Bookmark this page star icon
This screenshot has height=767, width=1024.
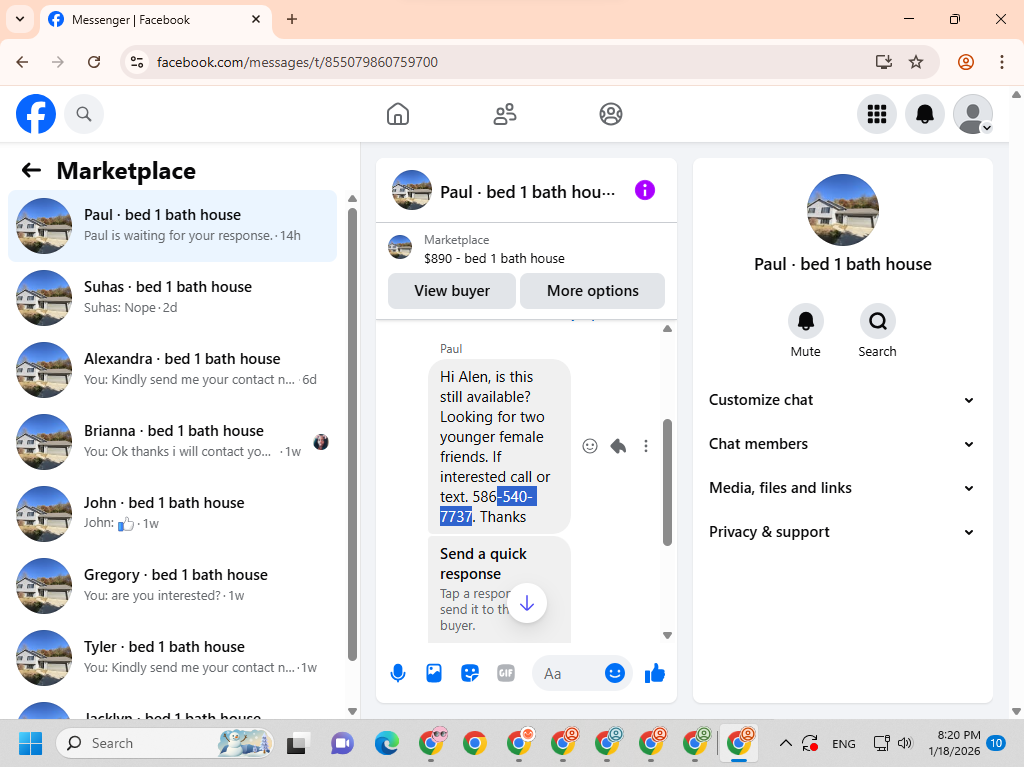coord(916,62)
